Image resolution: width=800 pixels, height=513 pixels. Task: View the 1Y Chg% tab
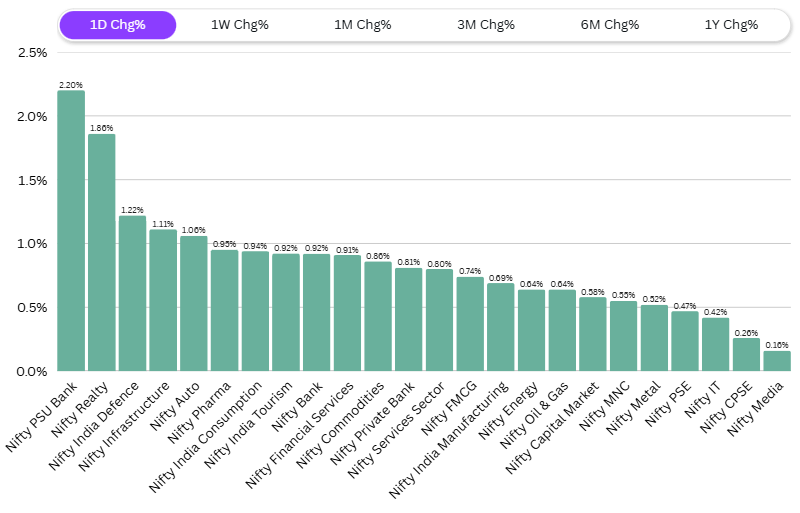coord(731,25)
